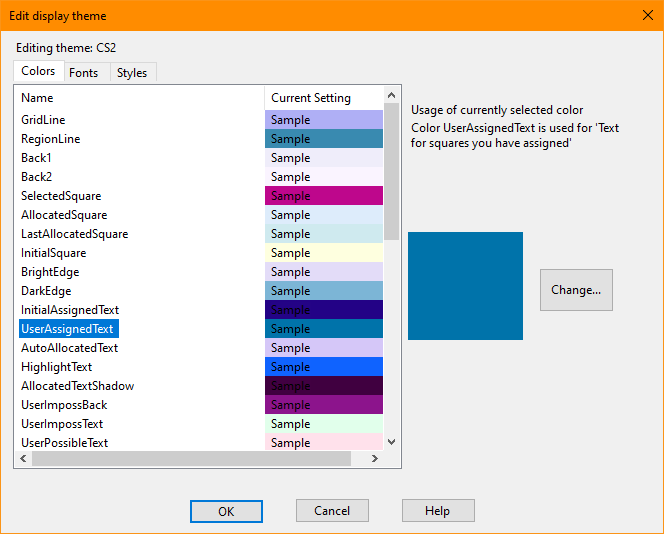Click the UserImpossBack purple sample swatch
664x534 pixels.
[324, 405]
